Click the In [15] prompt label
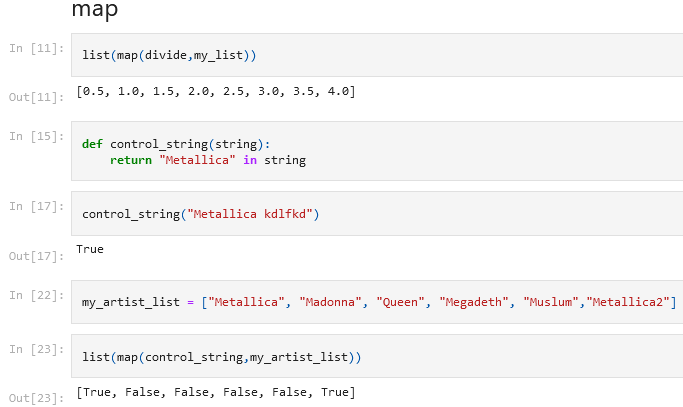 coord(37,136)
